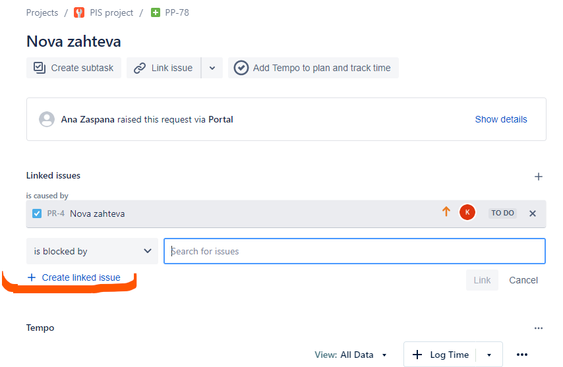Click the Tempo section heading

40,328
